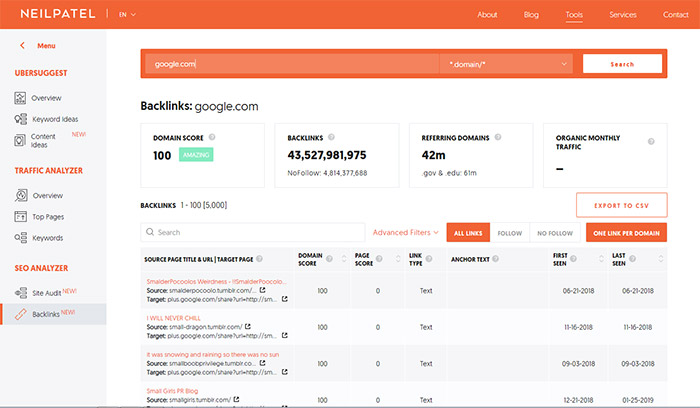Image resolution: width=700 pixels, height=408 pixels.
Task: Click 01-25-2019 Last Seen date cell
Action: 638,400
